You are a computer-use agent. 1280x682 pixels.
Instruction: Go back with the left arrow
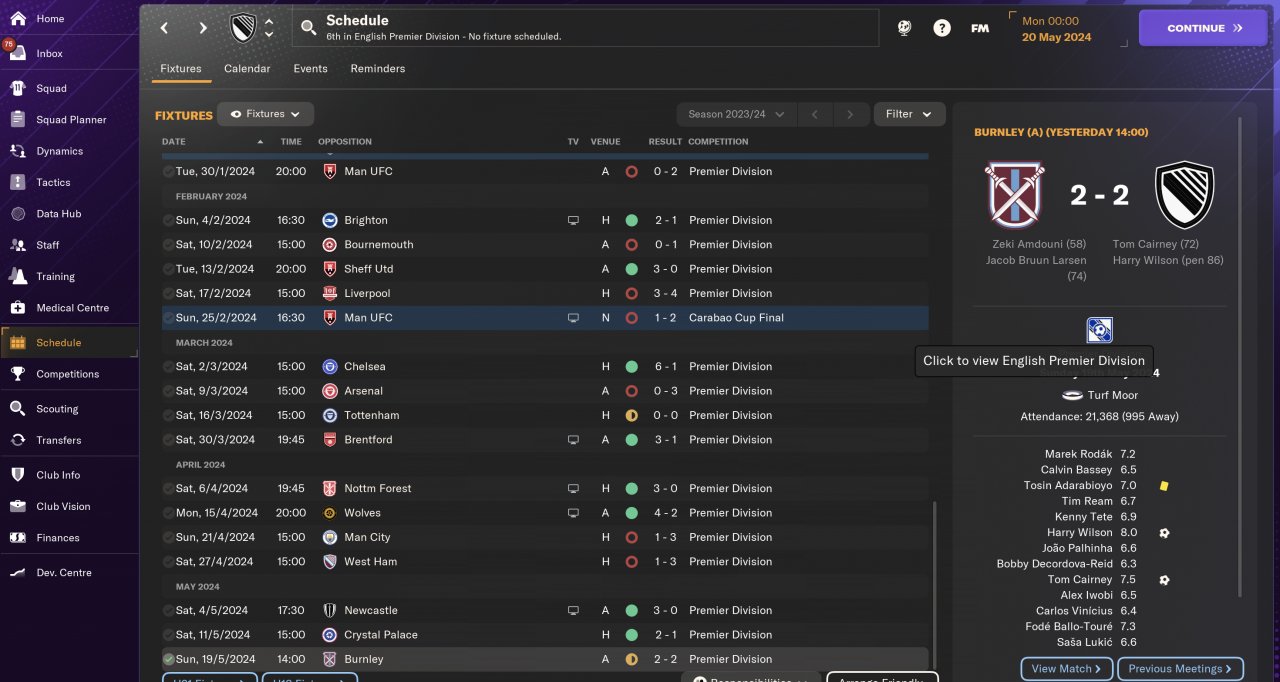click(x=165, y=28)
